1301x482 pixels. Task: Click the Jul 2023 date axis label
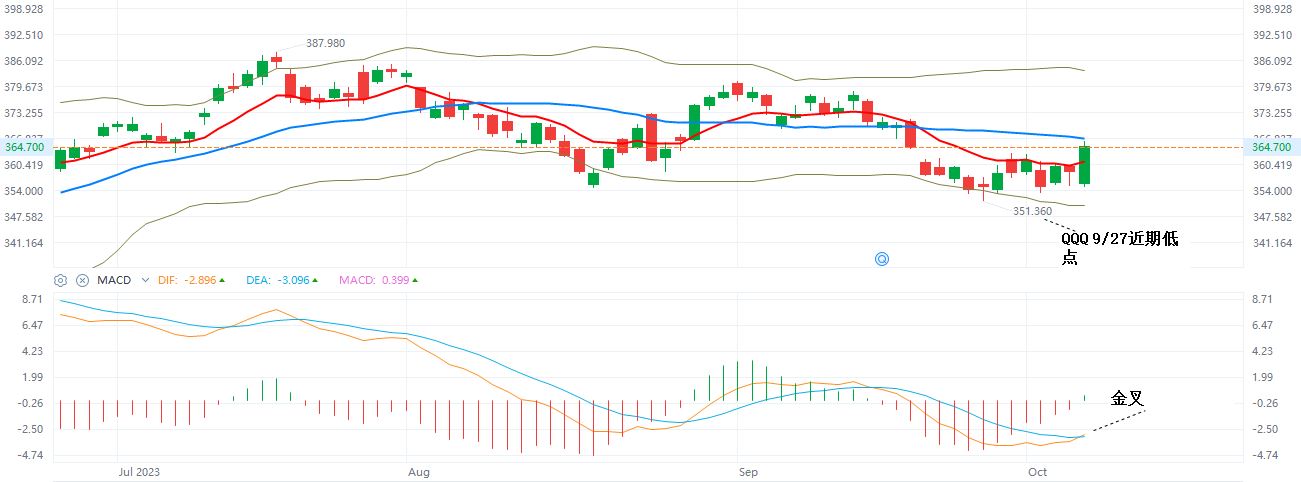tap(139, 471)
